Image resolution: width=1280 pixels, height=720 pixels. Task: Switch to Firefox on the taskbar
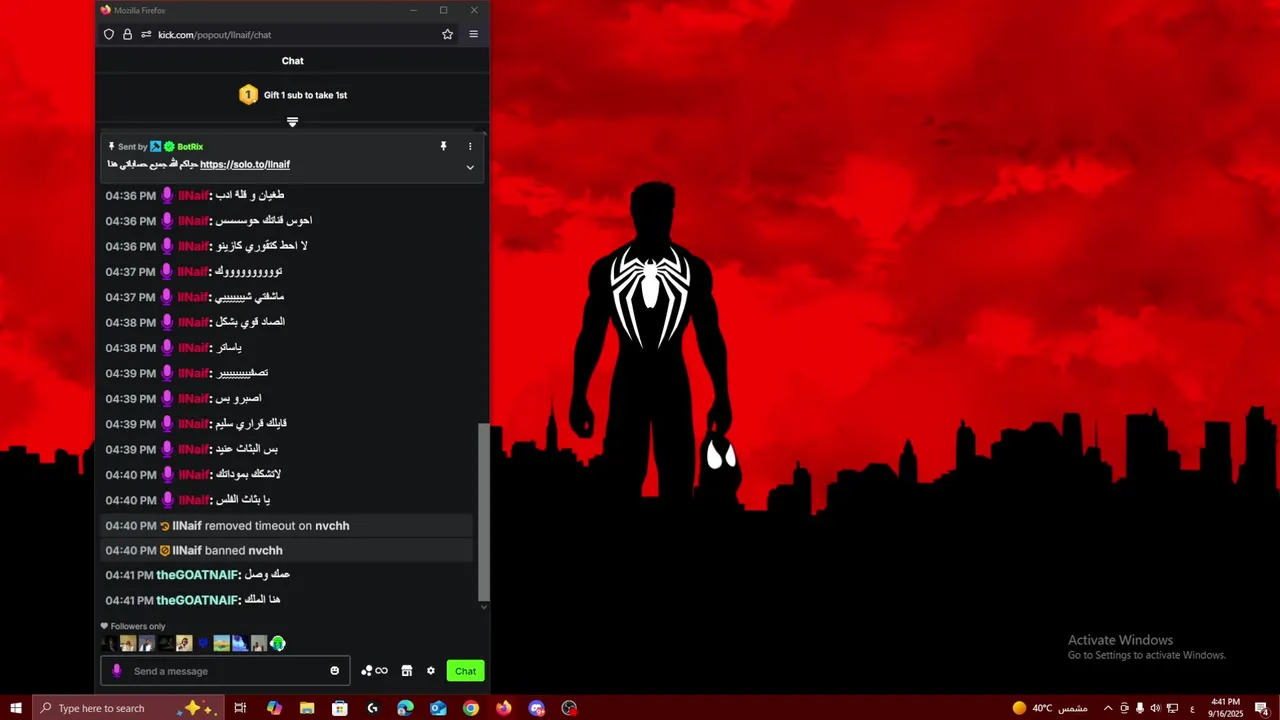[504, 708]
